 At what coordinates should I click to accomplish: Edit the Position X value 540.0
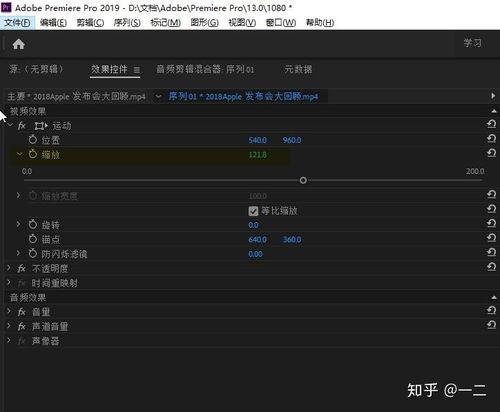257,140
